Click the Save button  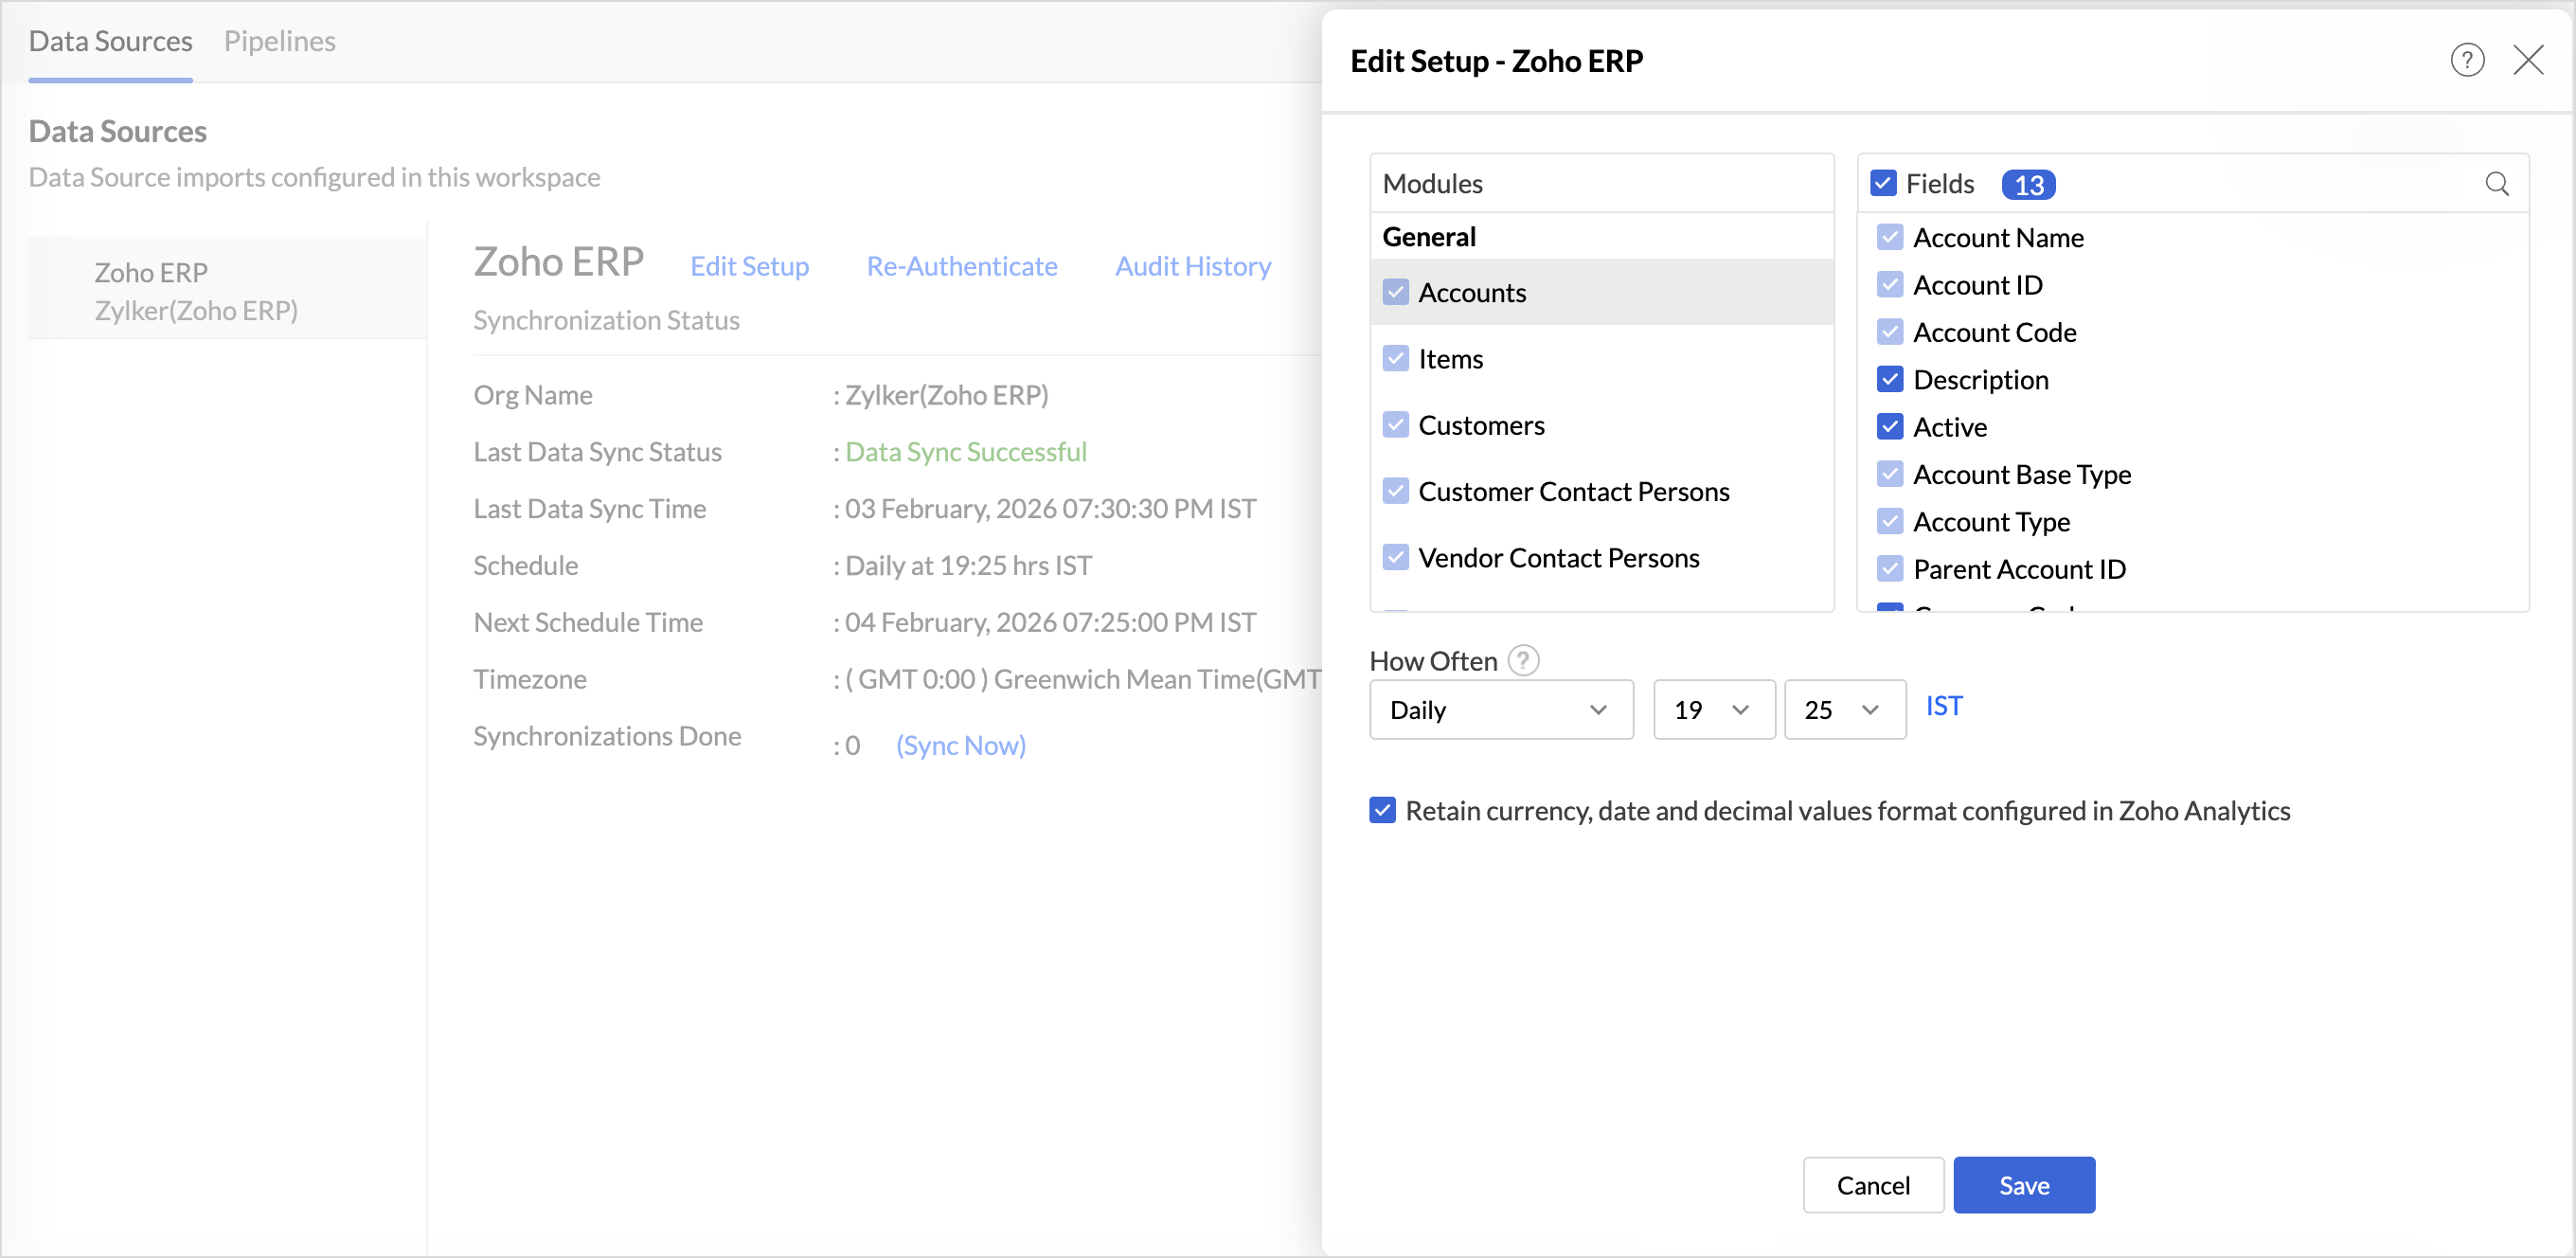[x=2023, y=1185]
